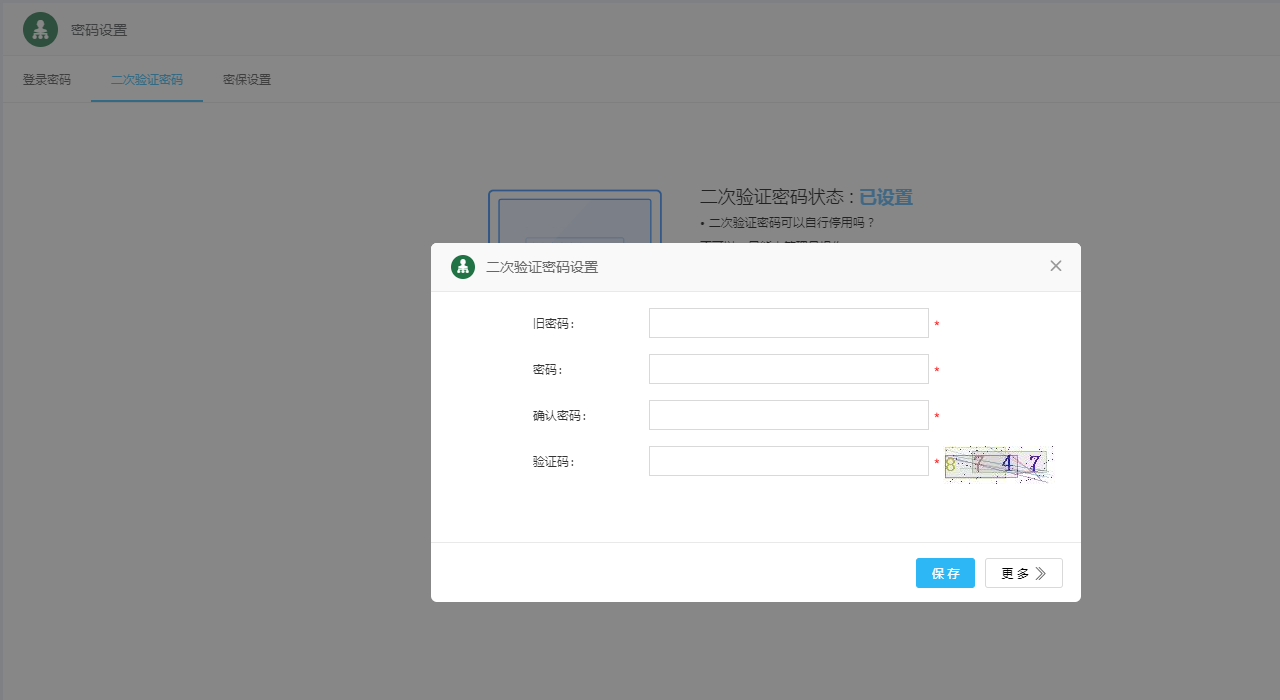Click the monitor illustration behind the dialog
The width and height of the screenshot is (1280, 700).
574,215
